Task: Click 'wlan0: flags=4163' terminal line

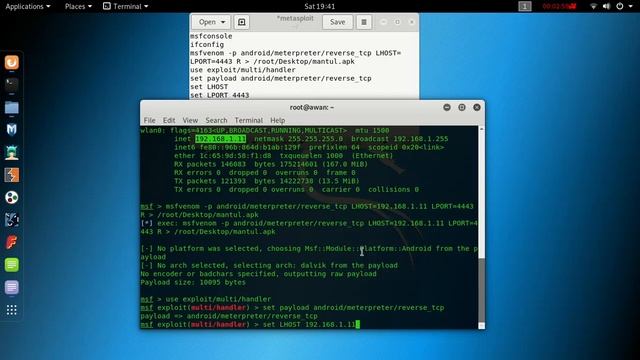Action: coord(265,131)
